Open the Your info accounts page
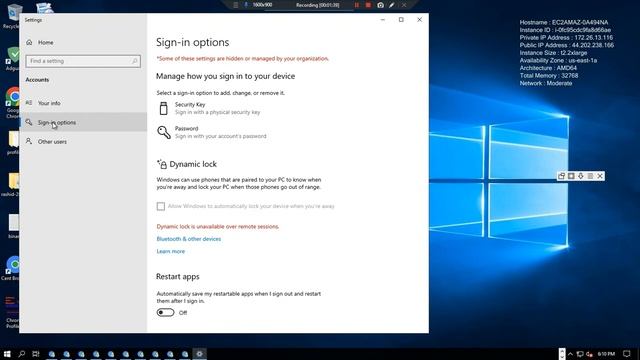The height and width of the screenshot is (360, 640). [x=83, y=103]
